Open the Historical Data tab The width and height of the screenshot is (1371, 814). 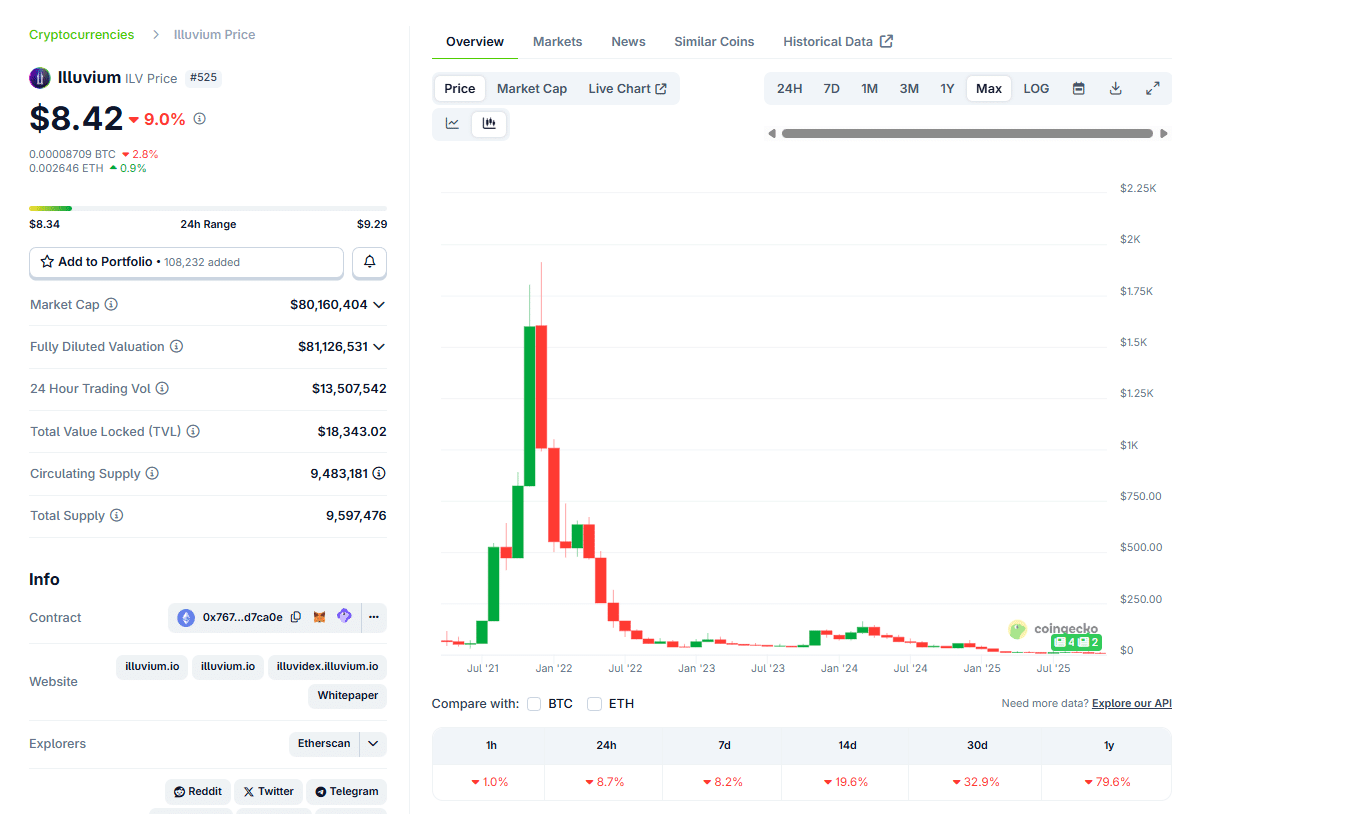[829, 41]
